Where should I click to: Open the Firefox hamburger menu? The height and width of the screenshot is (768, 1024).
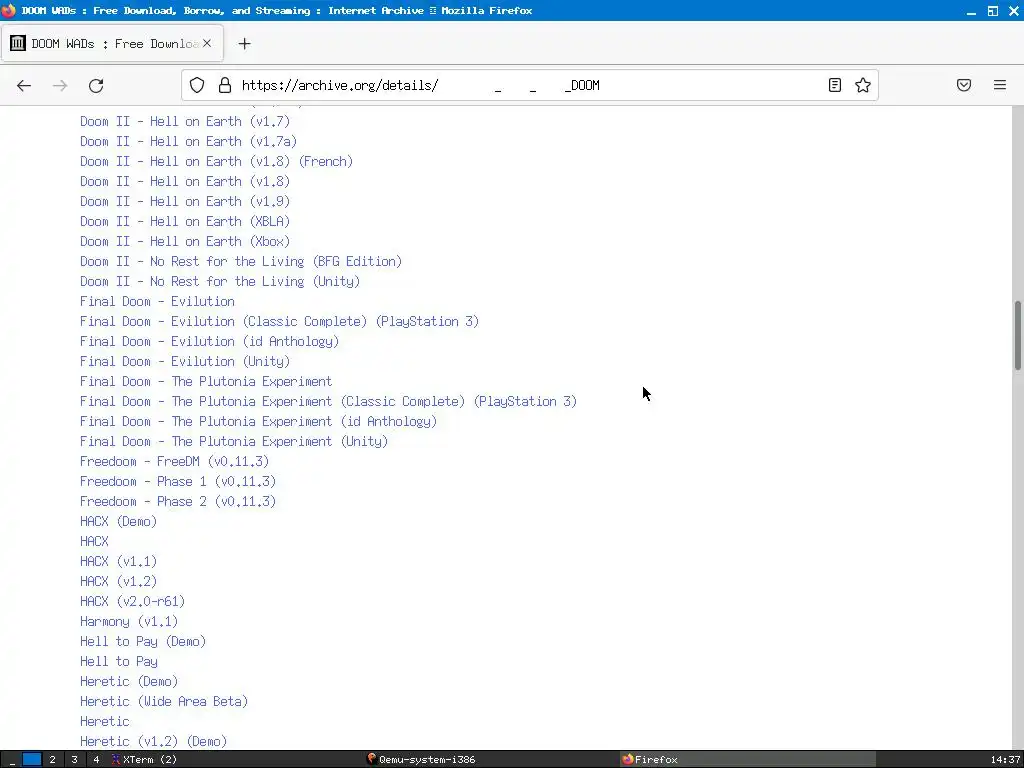(1000, 85)
